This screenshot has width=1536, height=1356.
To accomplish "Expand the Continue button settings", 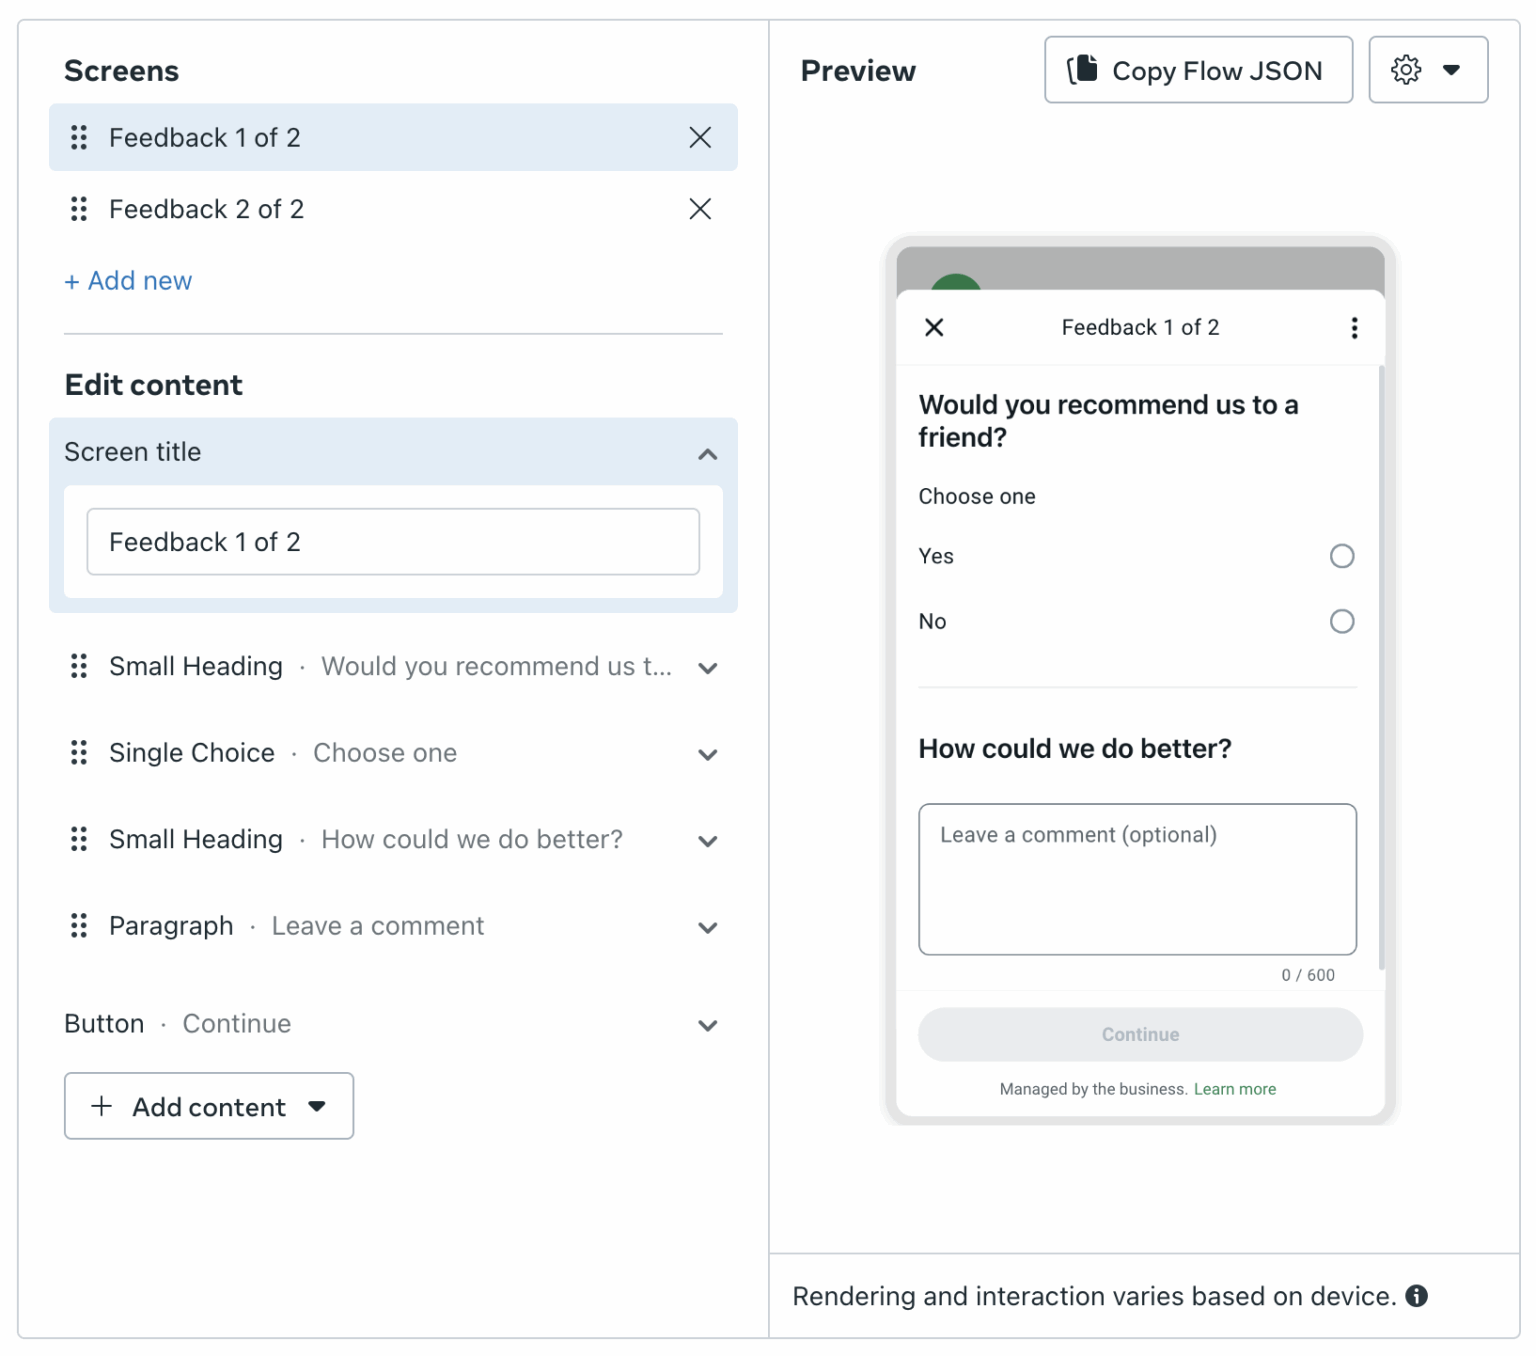I will tap(708, 1025).
